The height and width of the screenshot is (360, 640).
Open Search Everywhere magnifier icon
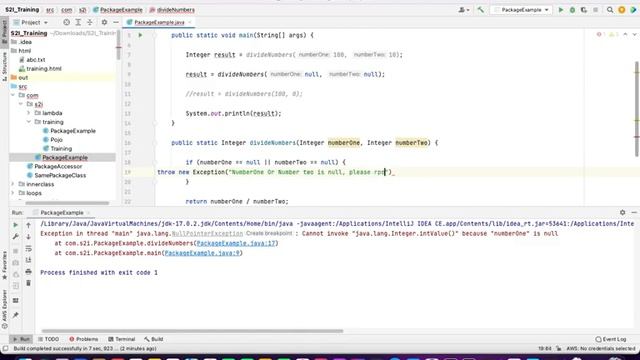[x=610, y=10]
